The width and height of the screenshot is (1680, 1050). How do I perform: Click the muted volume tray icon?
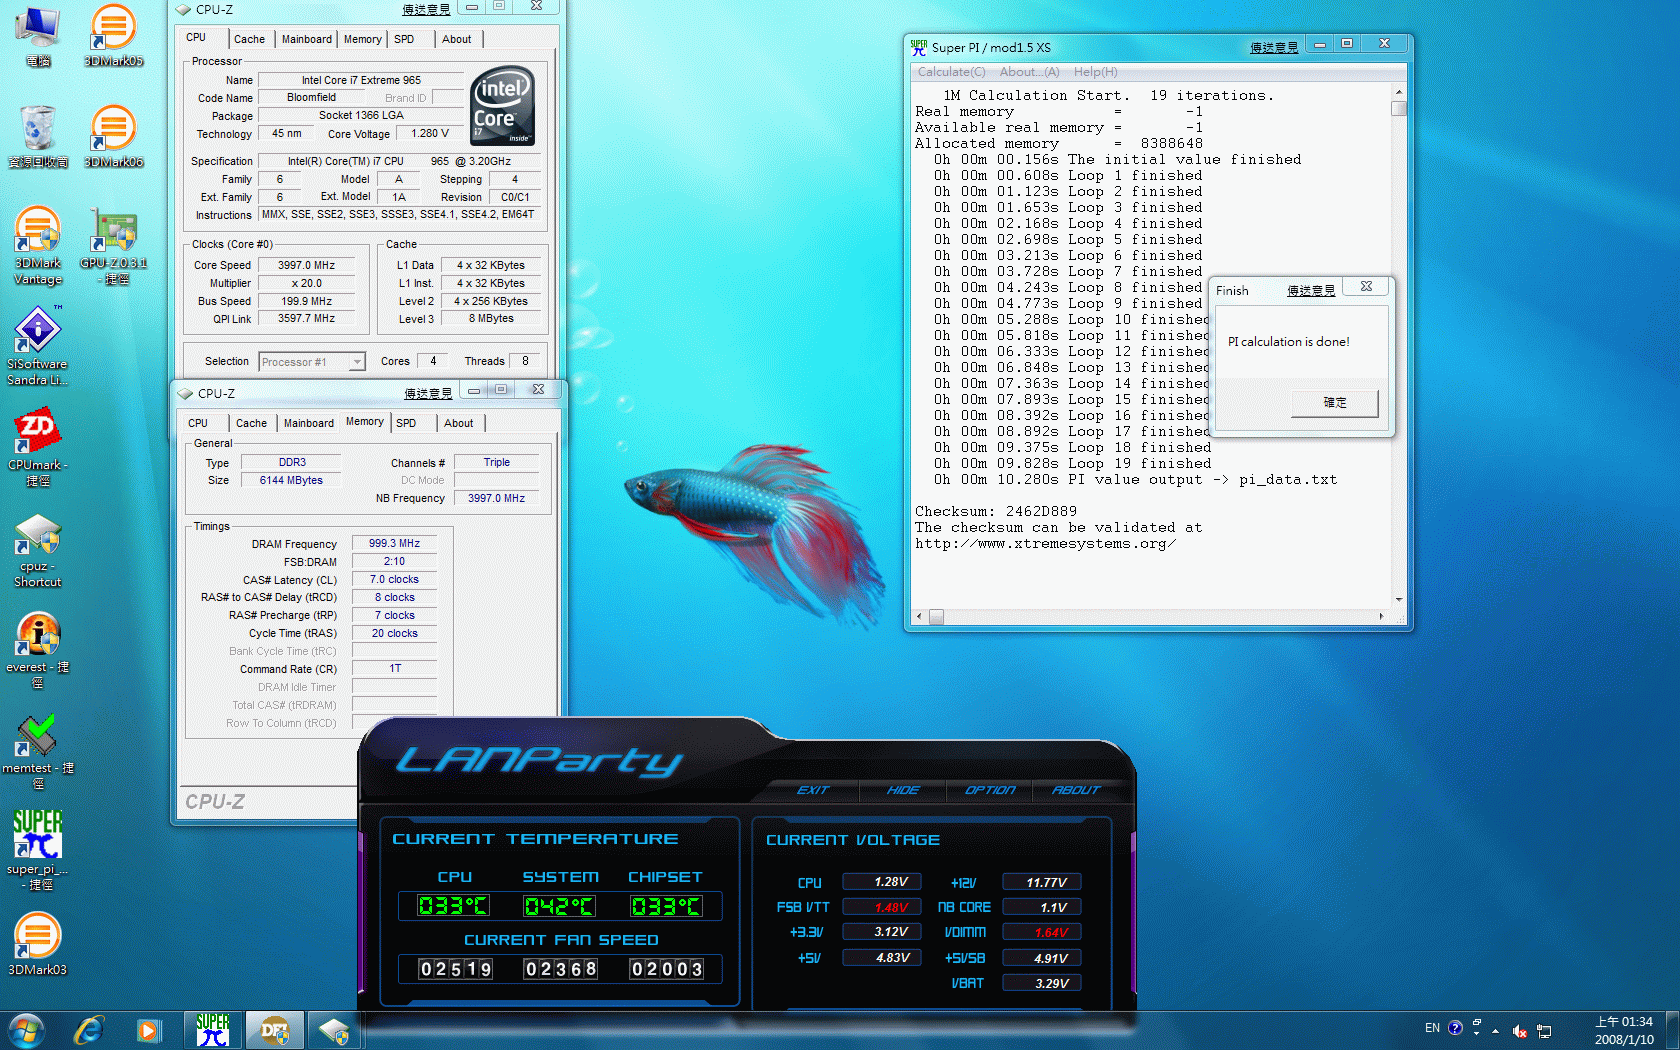click(x=1520, y=1031)
